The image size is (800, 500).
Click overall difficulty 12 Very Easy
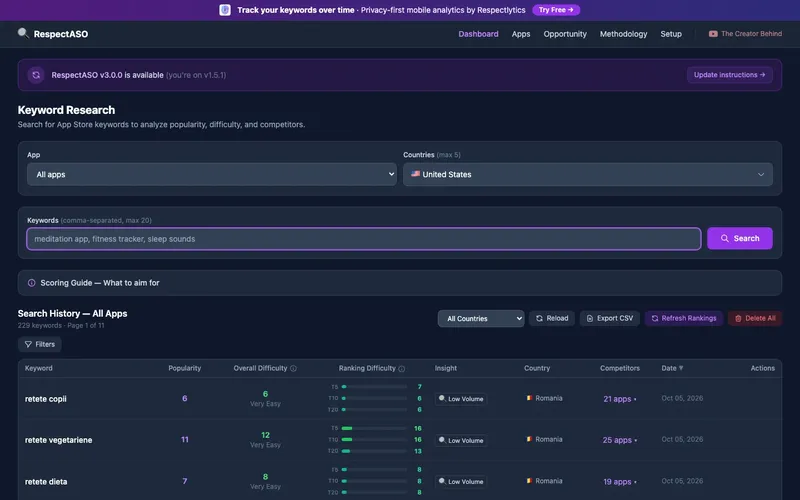click(x=265, y=439)
